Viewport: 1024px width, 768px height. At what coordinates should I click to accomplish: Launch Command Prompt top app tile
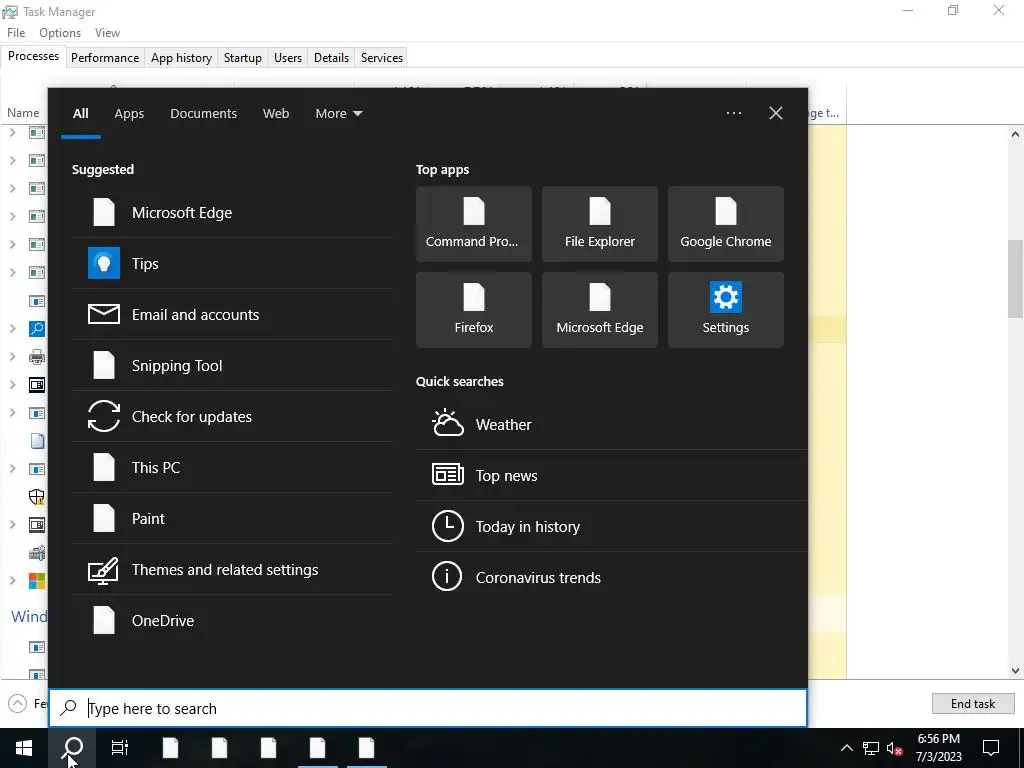[x=473, y=224]
